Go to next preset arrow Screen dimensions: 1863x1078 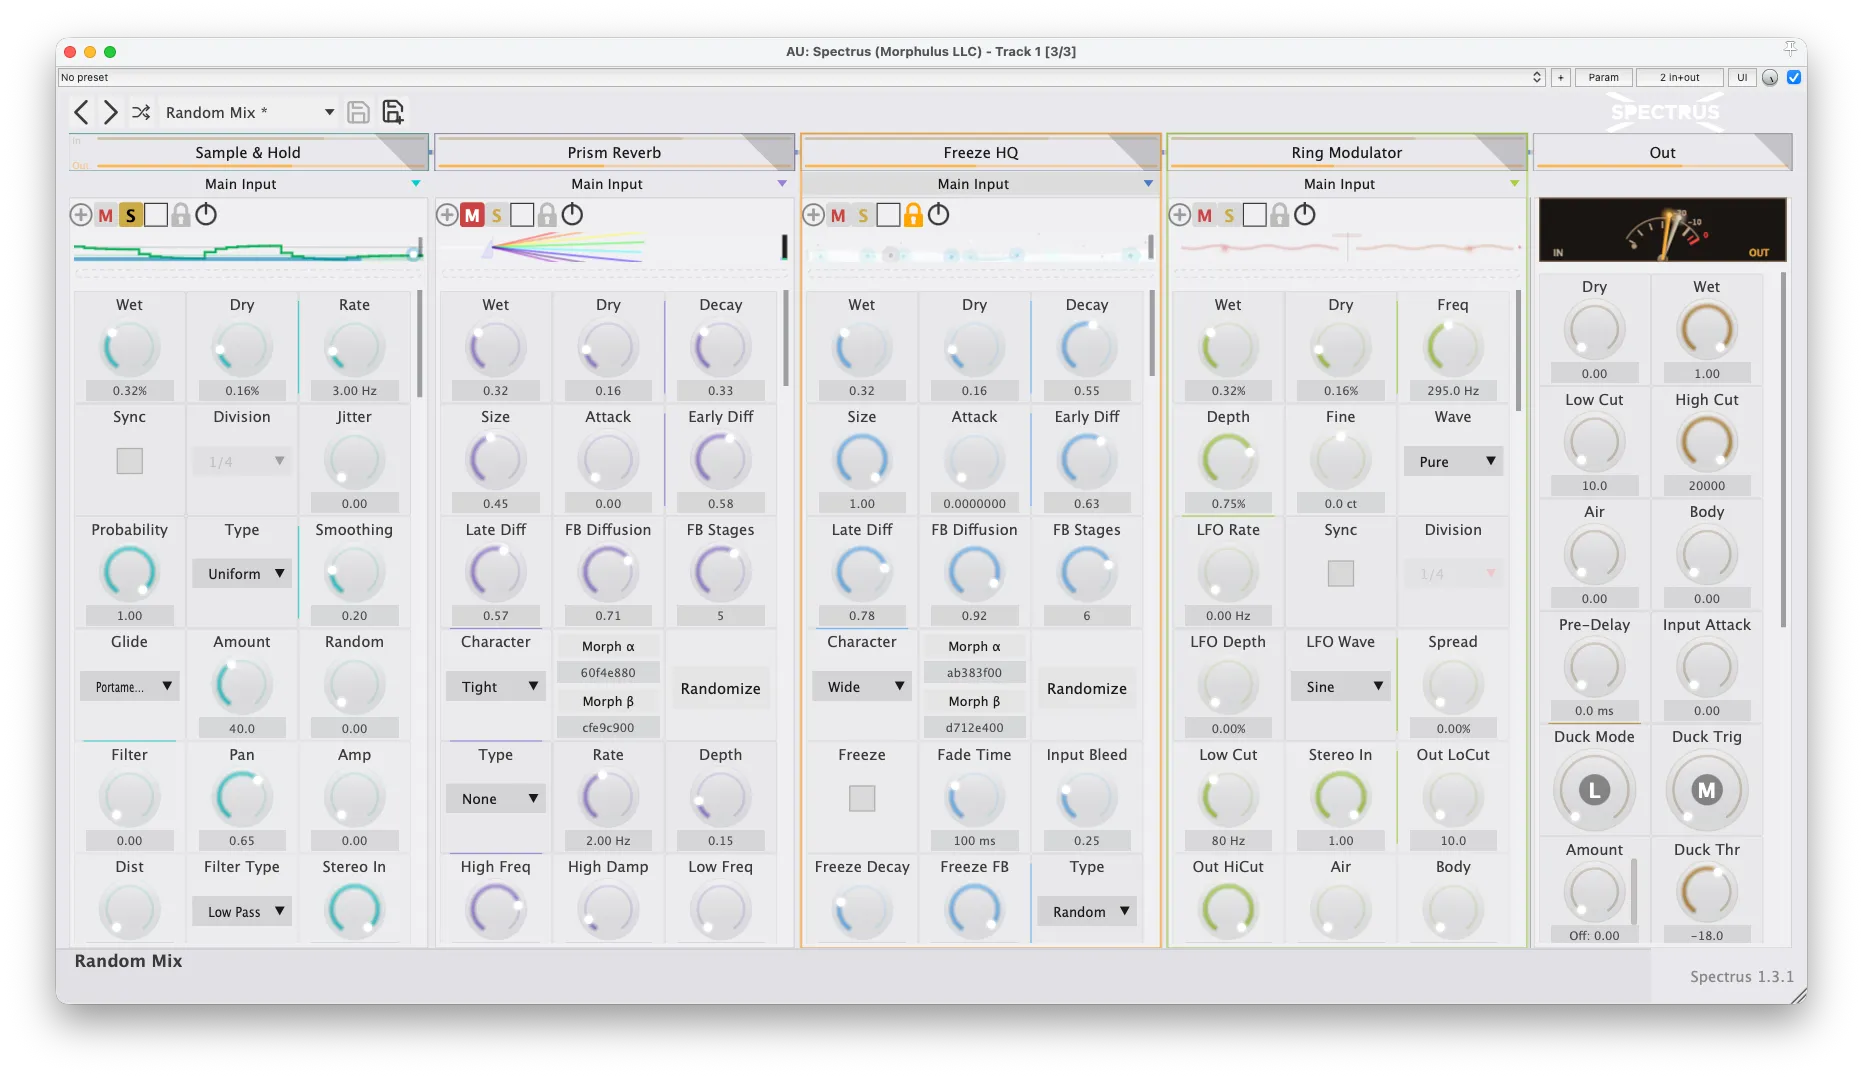pos(111,112)
